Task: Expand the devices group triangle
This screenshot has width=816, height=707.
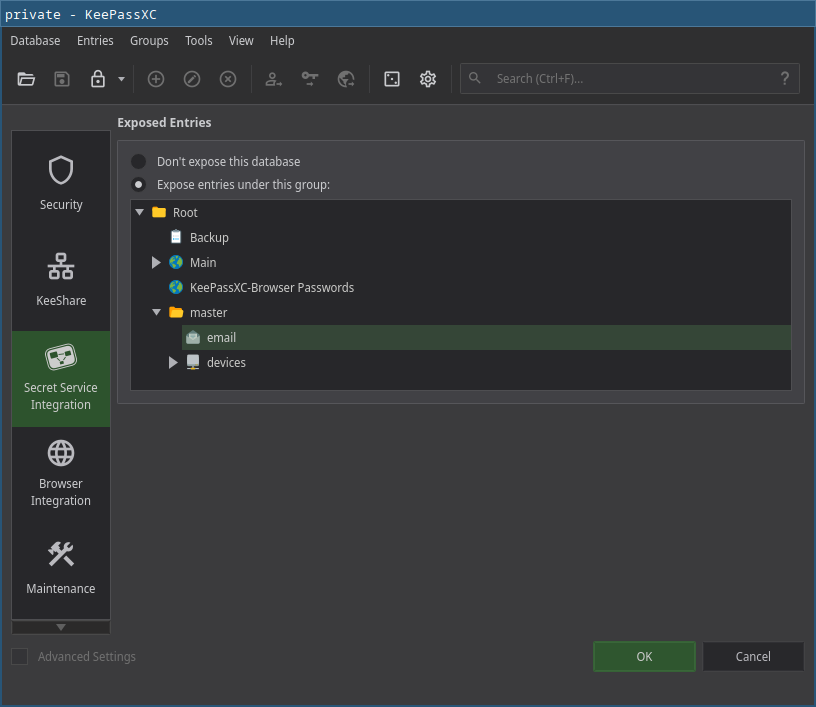Action: click(x=173, y=362)
